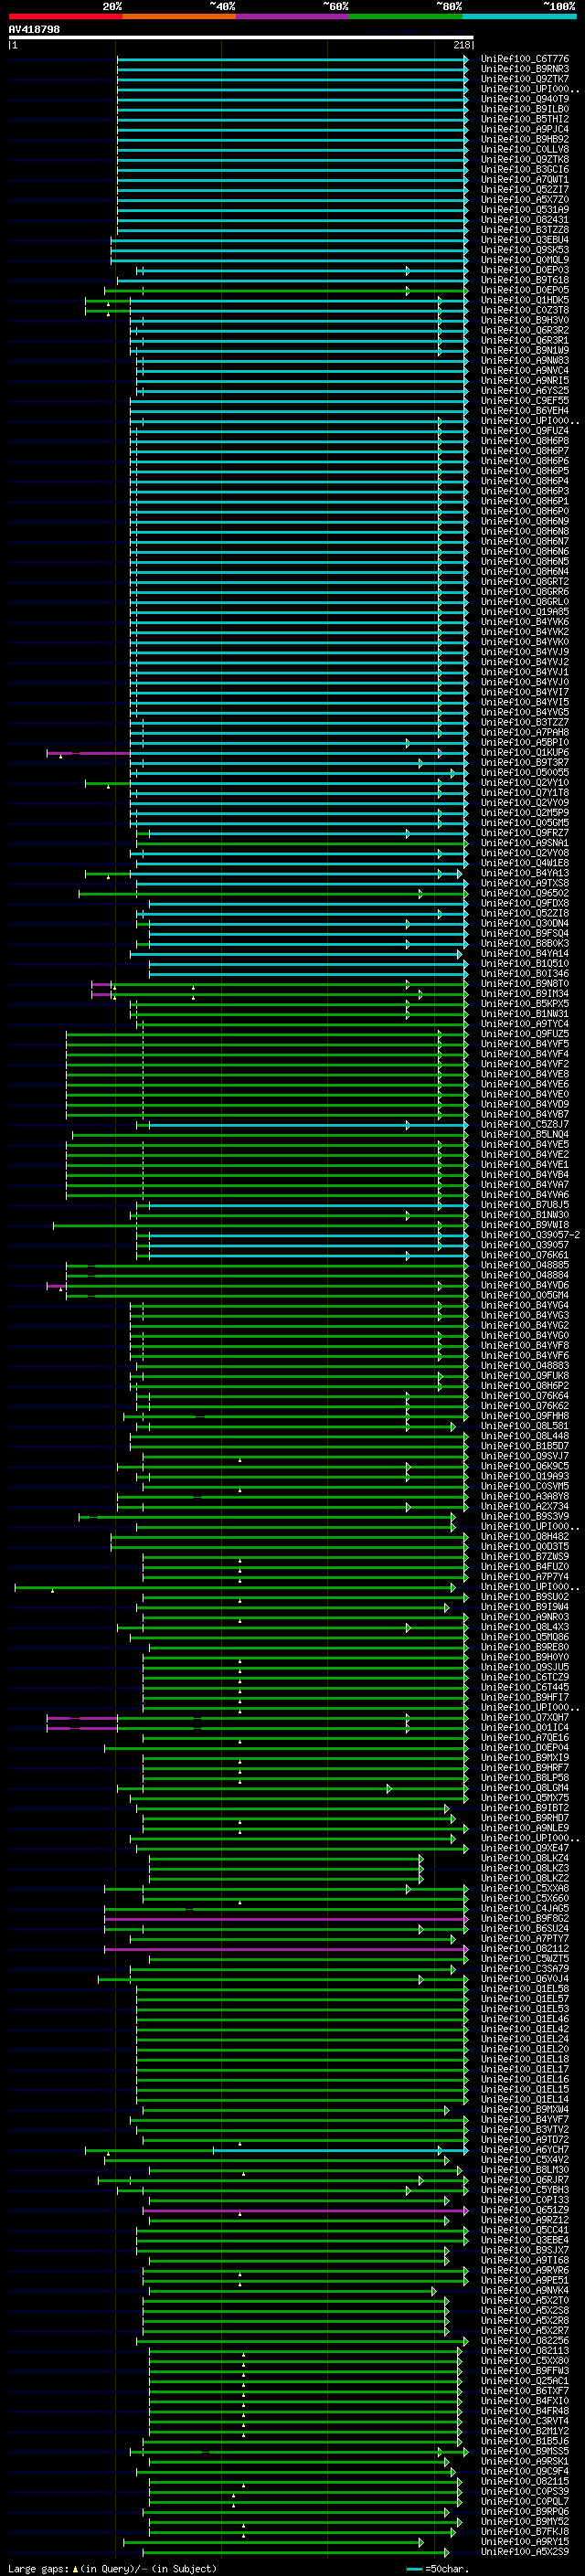585x2576 pixels.
Task: Open hit UniRef100_B9RNB3
Action: pos(524,69)
